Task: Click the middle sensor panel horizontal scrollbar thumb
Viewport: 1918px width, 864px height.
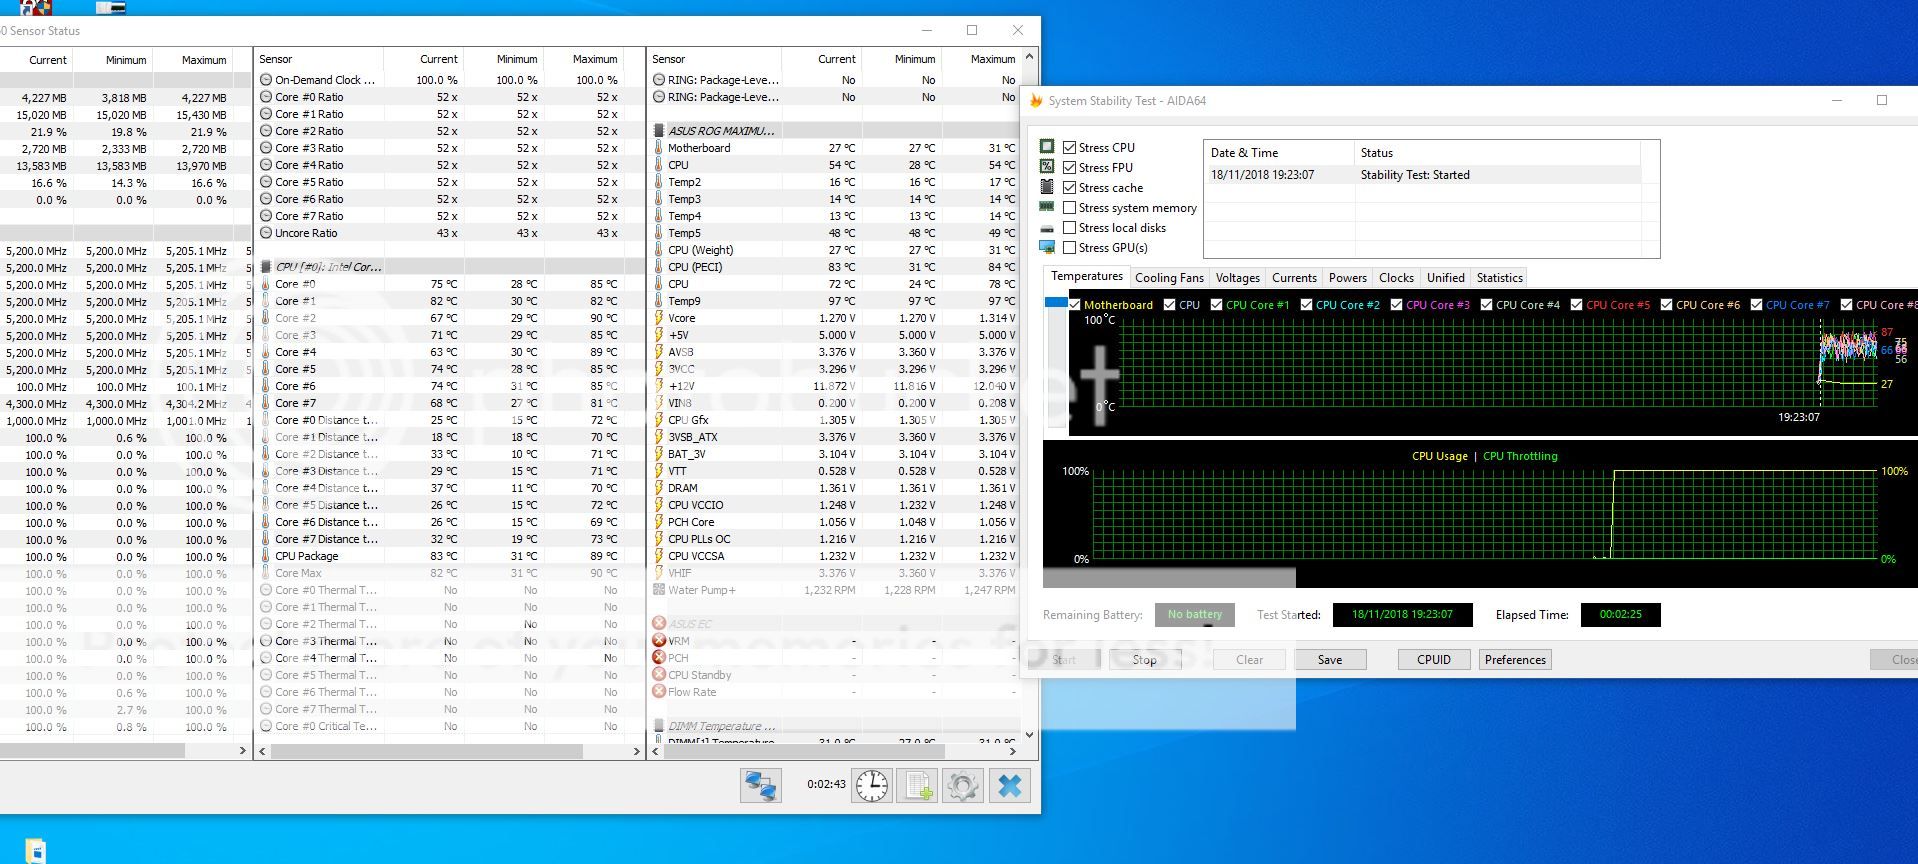Action: pos(427,751)
